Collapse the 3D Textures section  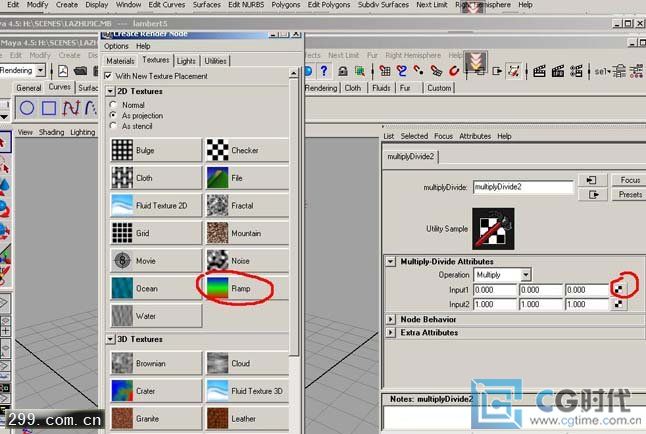[110, 339]
